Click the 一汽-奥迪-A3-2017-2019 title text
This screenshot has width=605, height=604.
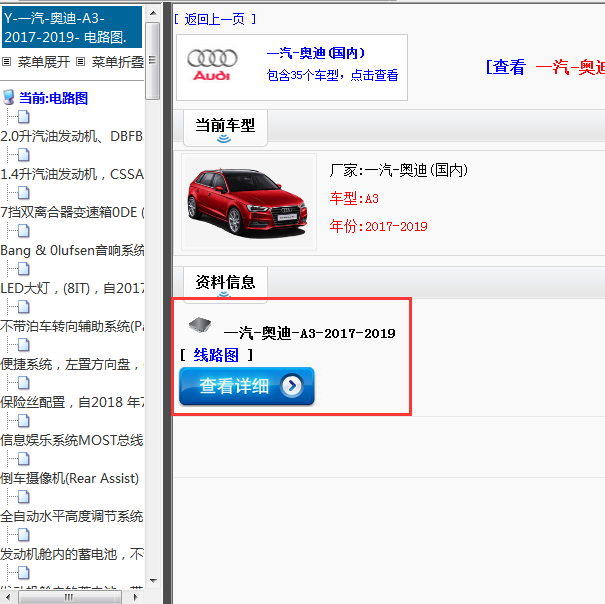(x=309, y=333)
